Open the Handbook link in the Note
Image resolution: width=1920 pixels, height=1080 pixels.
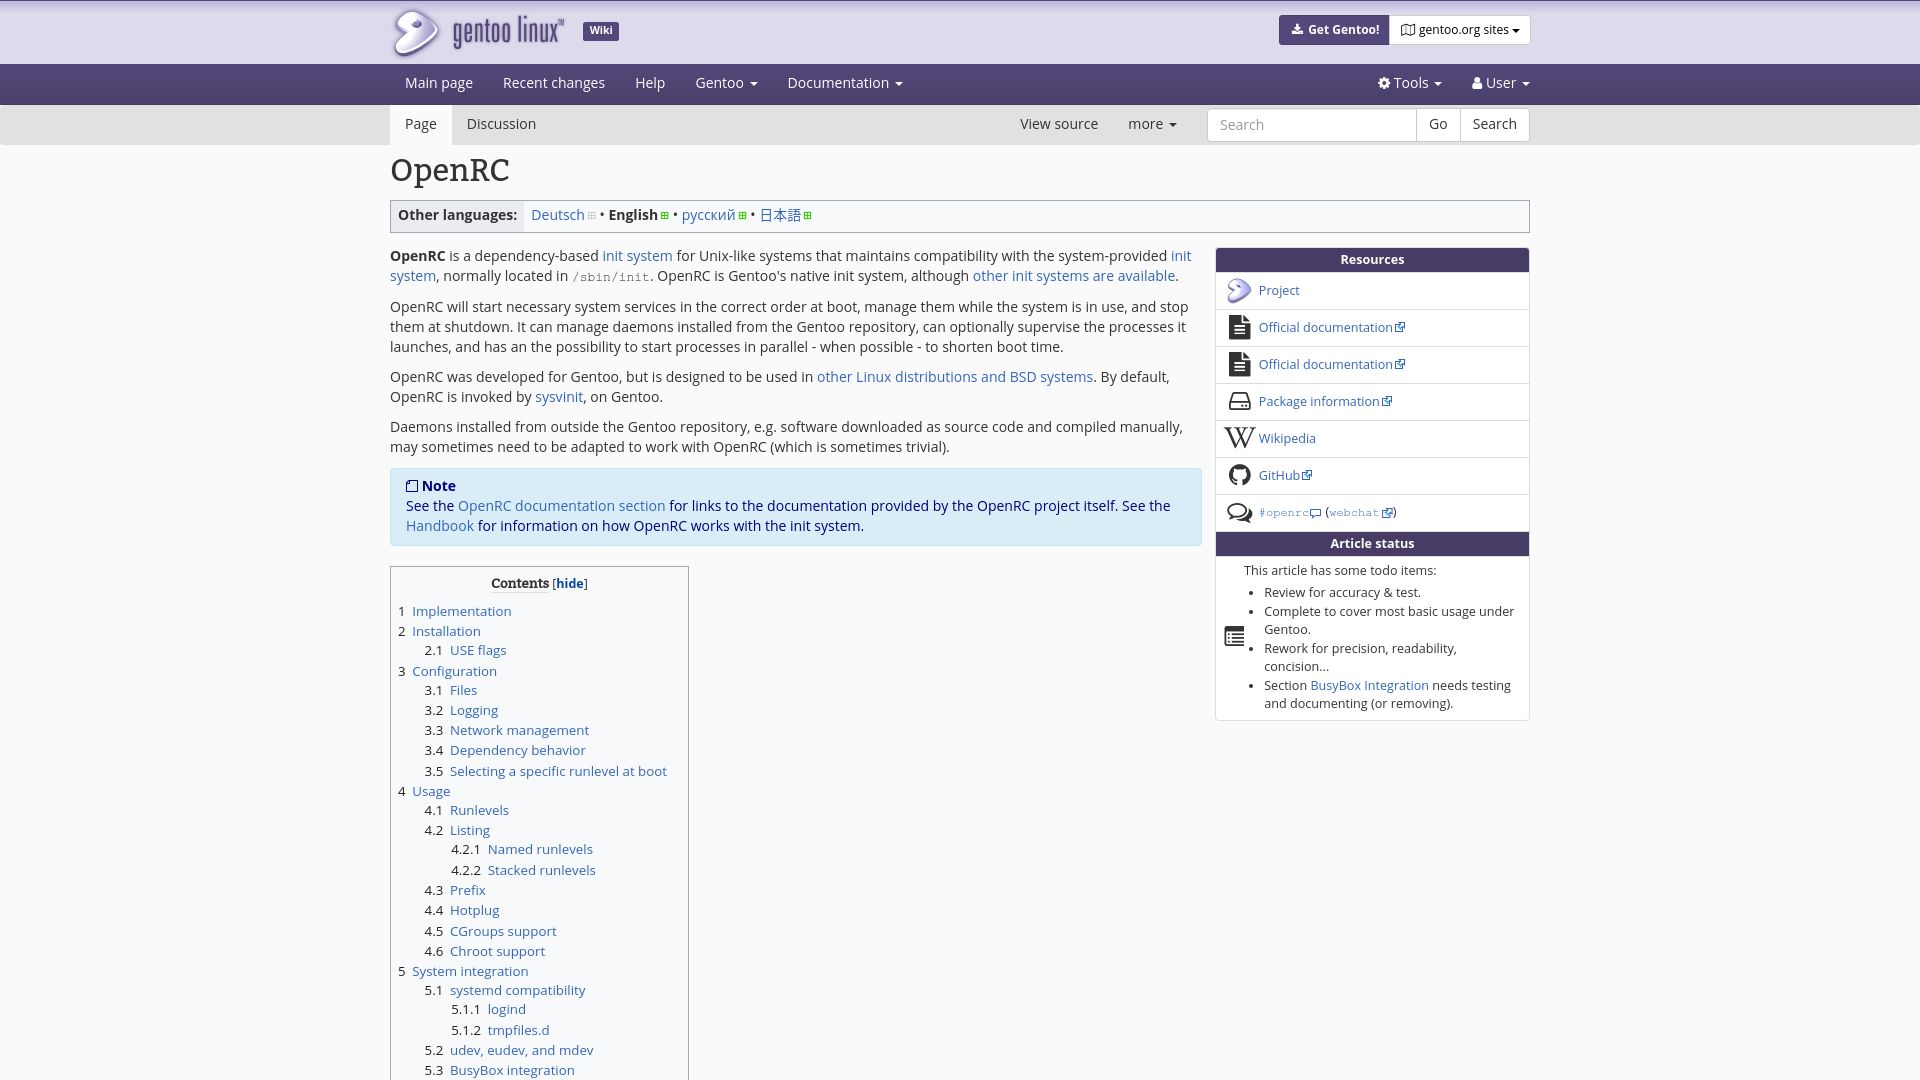(x=440, y=527)
